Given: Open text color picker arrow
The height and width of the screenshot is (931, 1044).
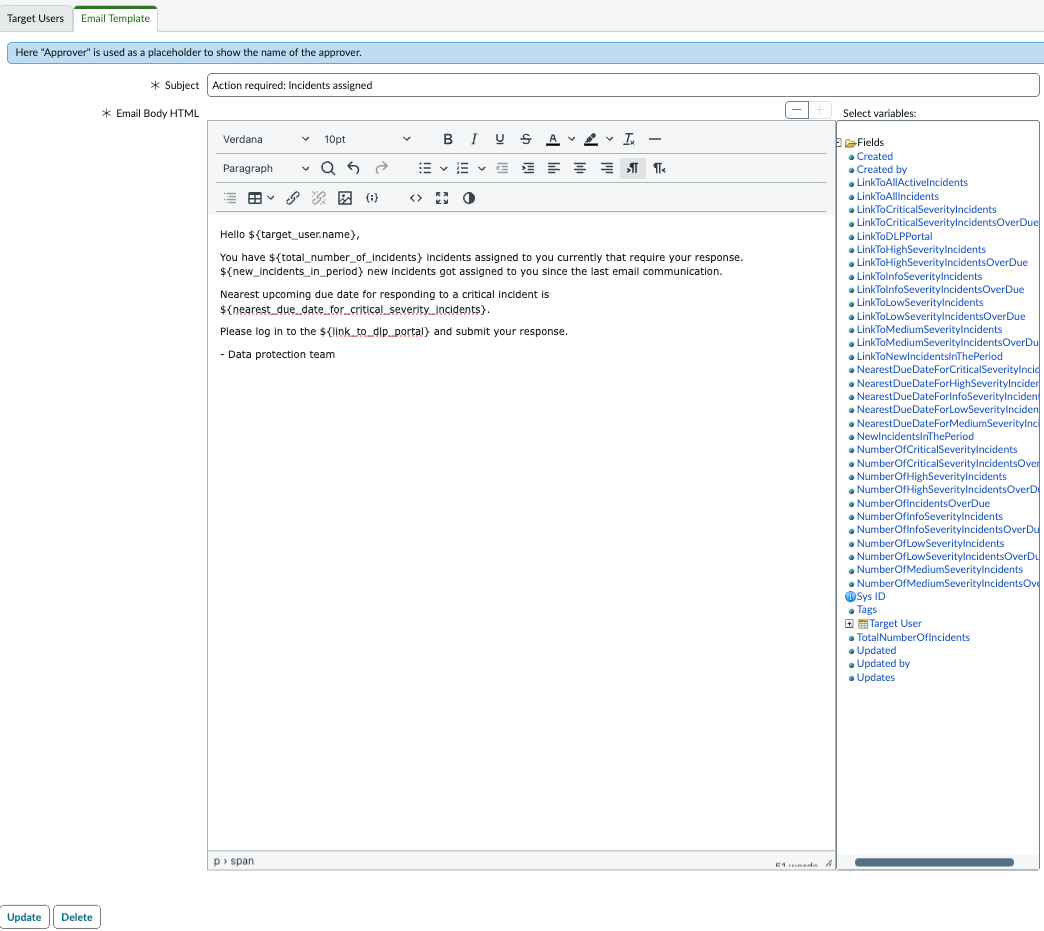Looking at the screenshot, I should (571, 139).
